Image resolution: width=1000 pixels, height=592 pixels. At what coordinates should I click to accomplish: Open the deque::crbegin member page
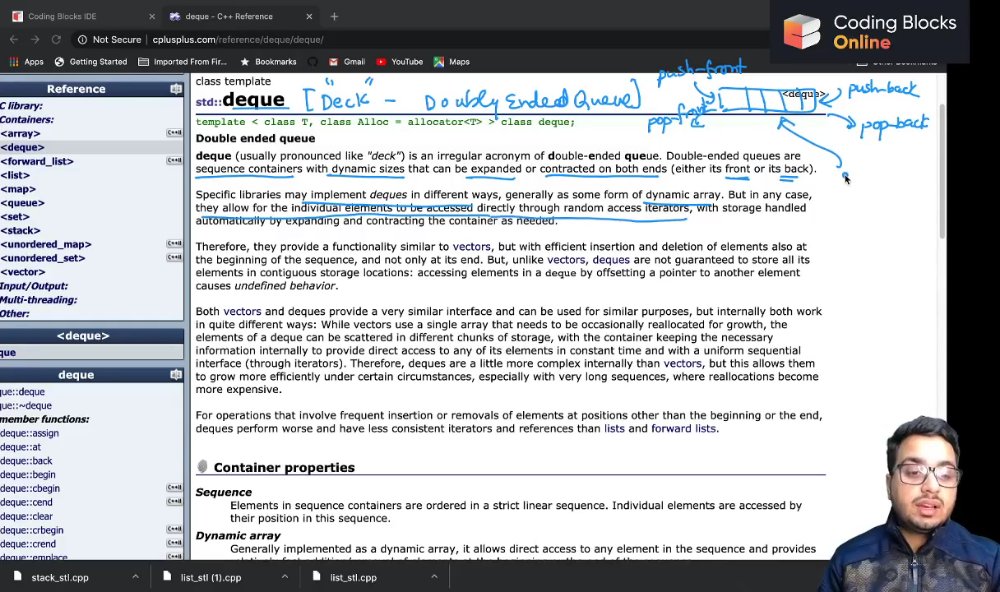tap(32, 530)
